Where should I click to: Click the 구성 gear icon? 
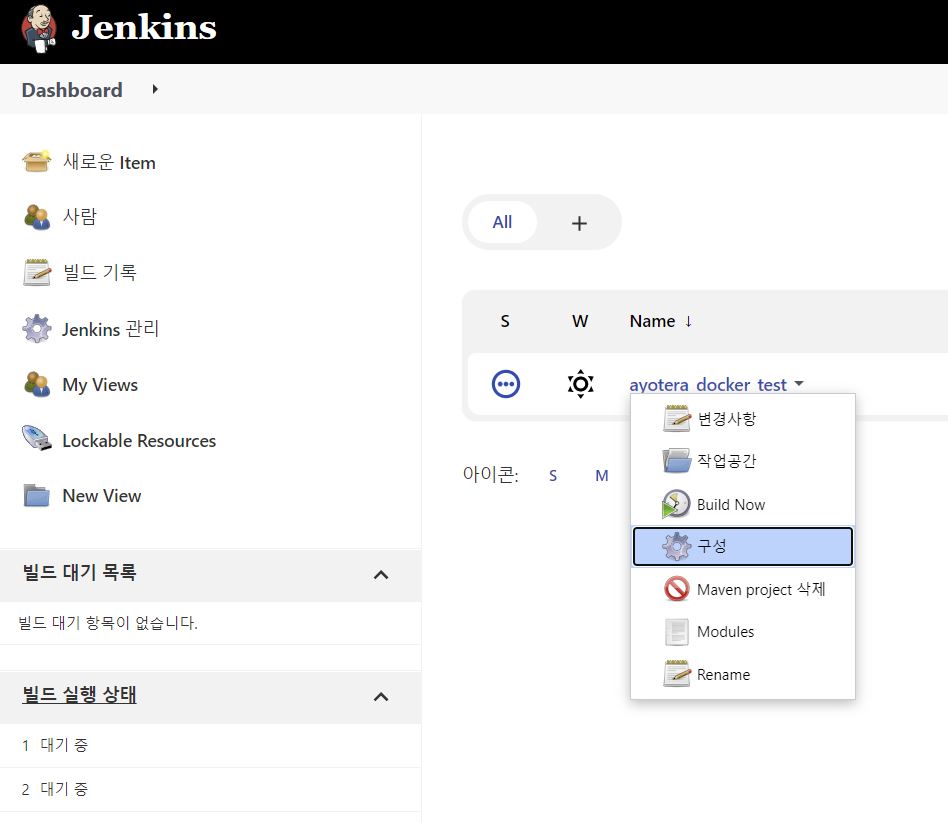point(677,546)
